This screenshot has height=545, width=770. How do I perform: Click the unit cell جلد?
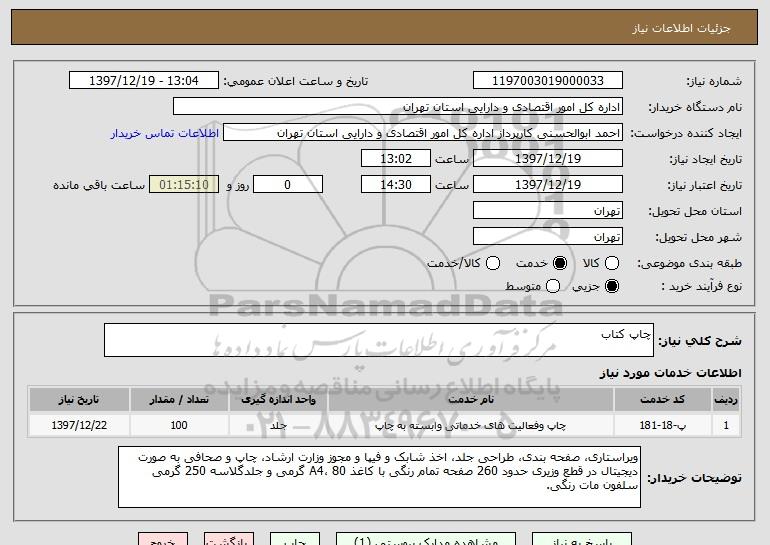(x=278, y=425)
